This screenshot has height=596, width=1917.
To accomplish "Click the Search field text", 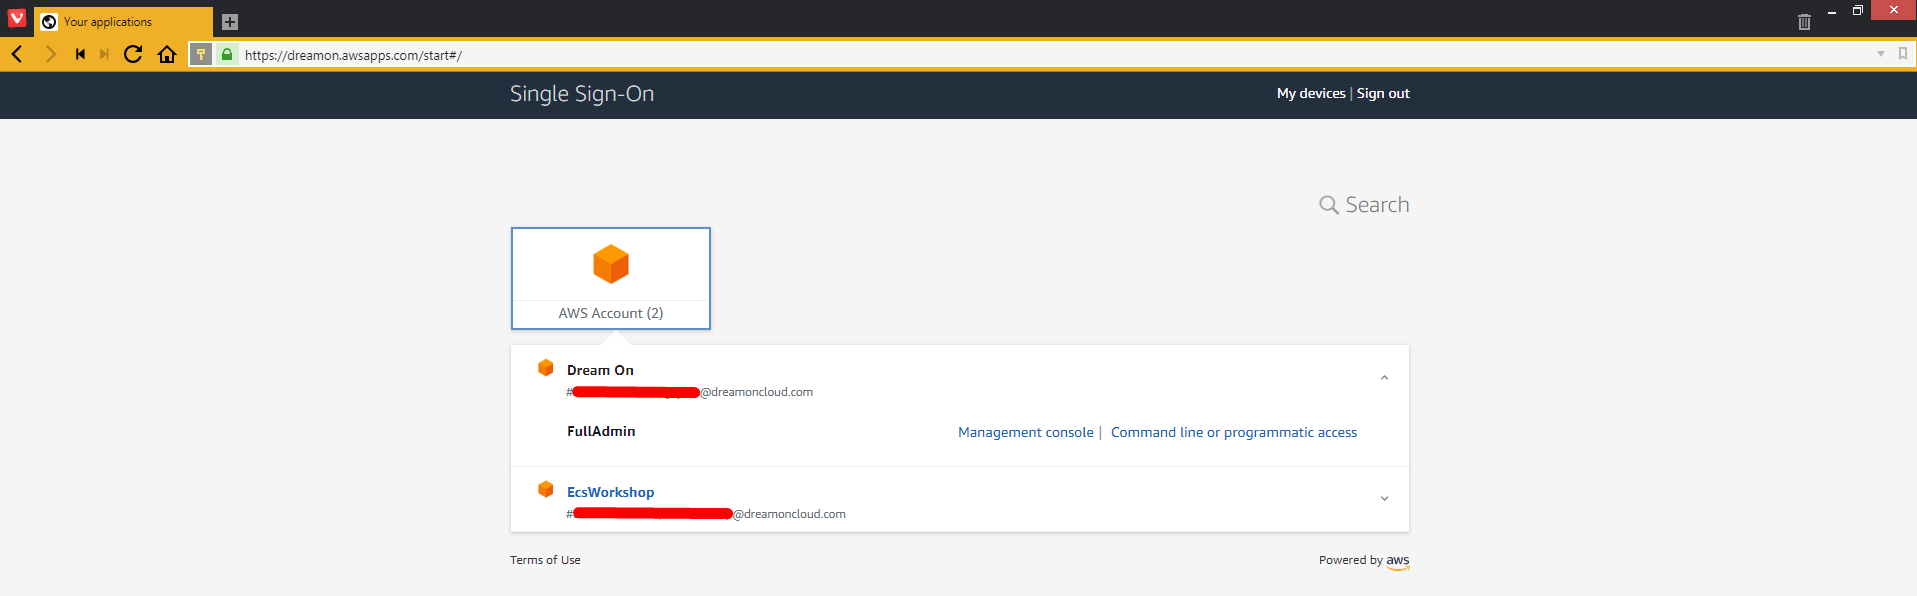I will [1377, 205].
